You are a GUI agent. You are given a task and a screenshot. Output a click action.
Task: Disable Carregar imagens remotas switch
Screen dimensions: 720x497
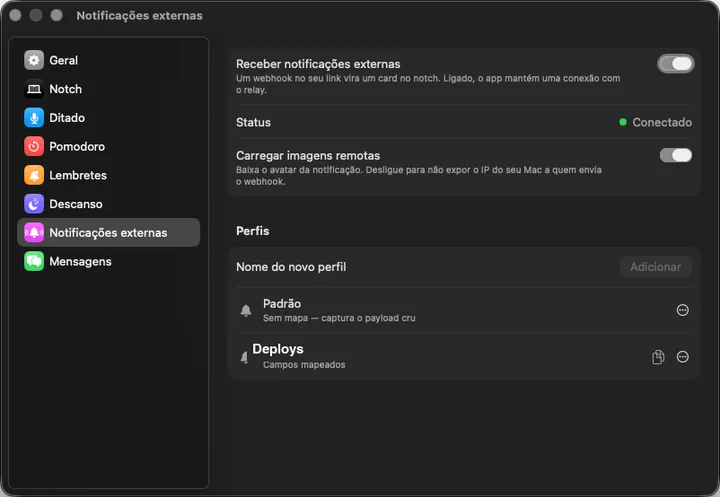pyautogui.click(x=676, y=155)
